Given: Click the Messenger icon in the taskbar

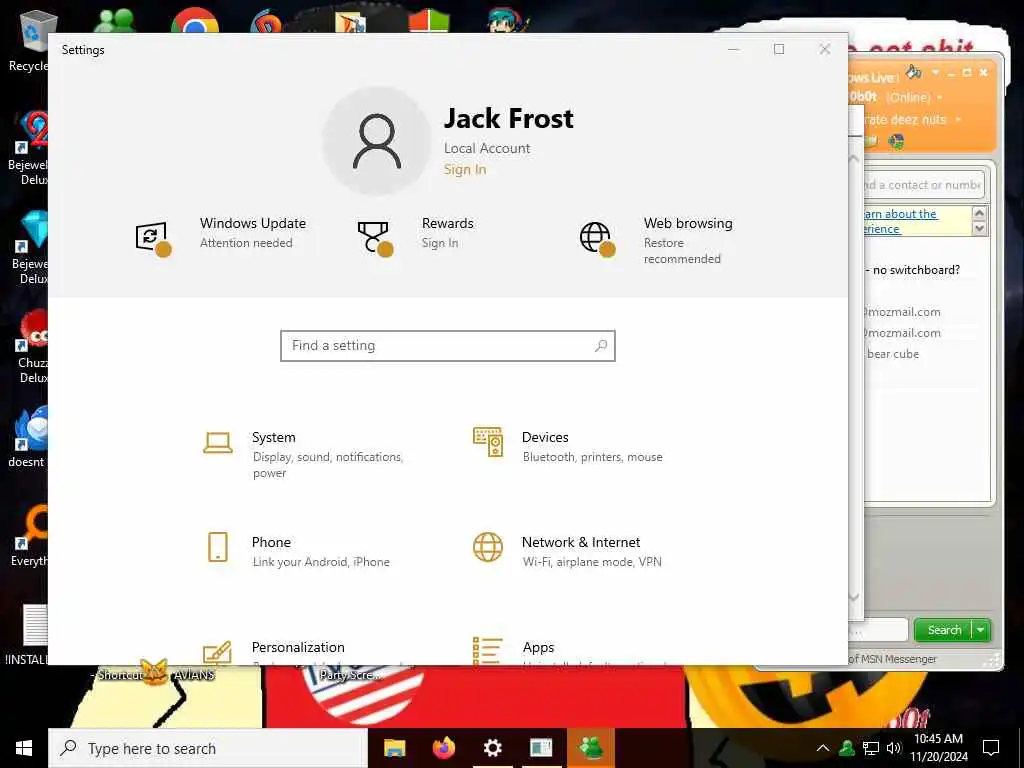Looking at the screenshot, I should pos(591,748).
